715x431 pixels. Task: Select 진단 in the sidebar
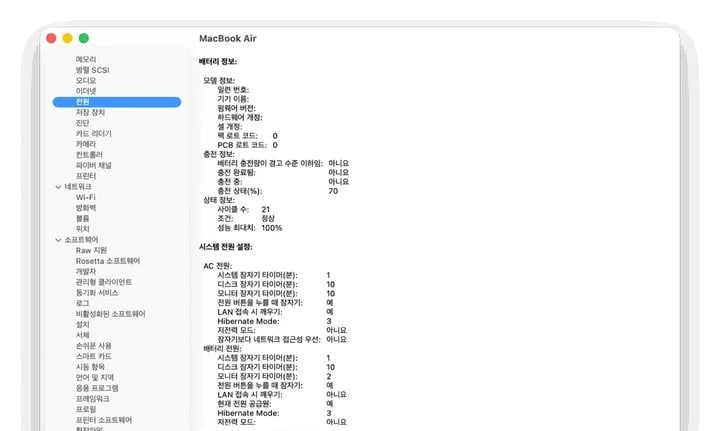pyautogui.click(x=83, y=123)
